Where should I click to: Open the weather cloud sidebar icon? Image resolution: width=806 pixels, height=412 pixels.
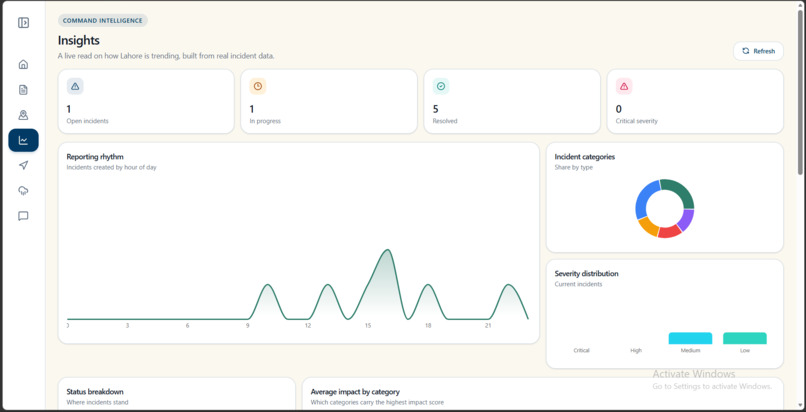23,191
